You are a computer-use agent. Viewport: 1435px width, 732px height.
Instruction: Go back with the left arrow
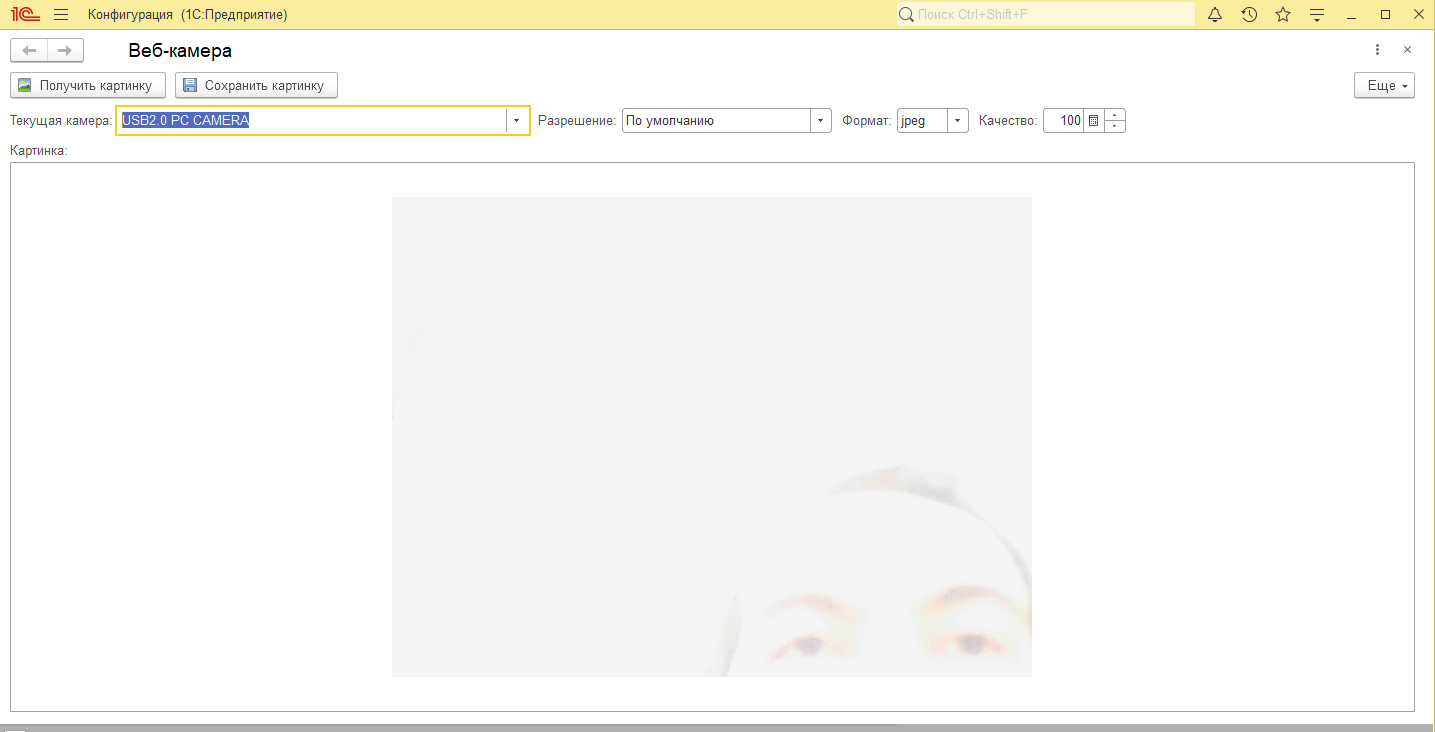click(29, 50)
